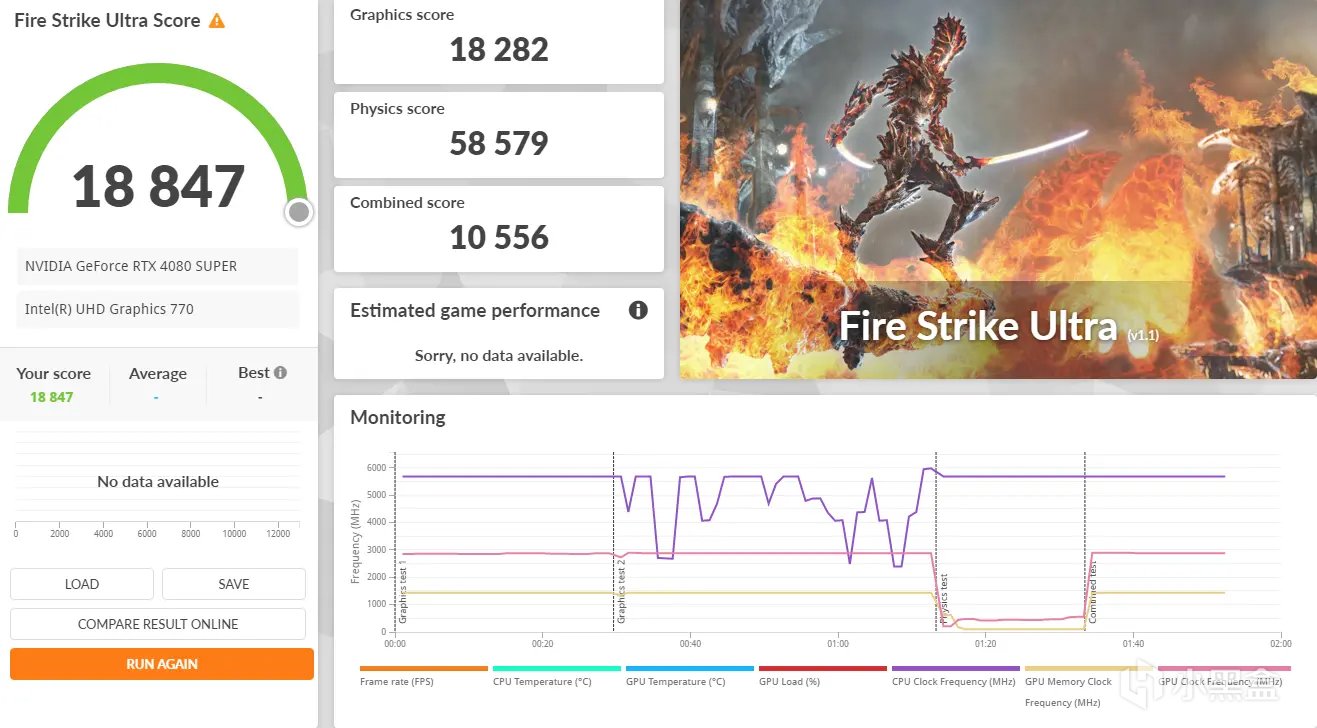Click the info icon beside Best
Screen dimensions: 1317x728
[280, 373]
